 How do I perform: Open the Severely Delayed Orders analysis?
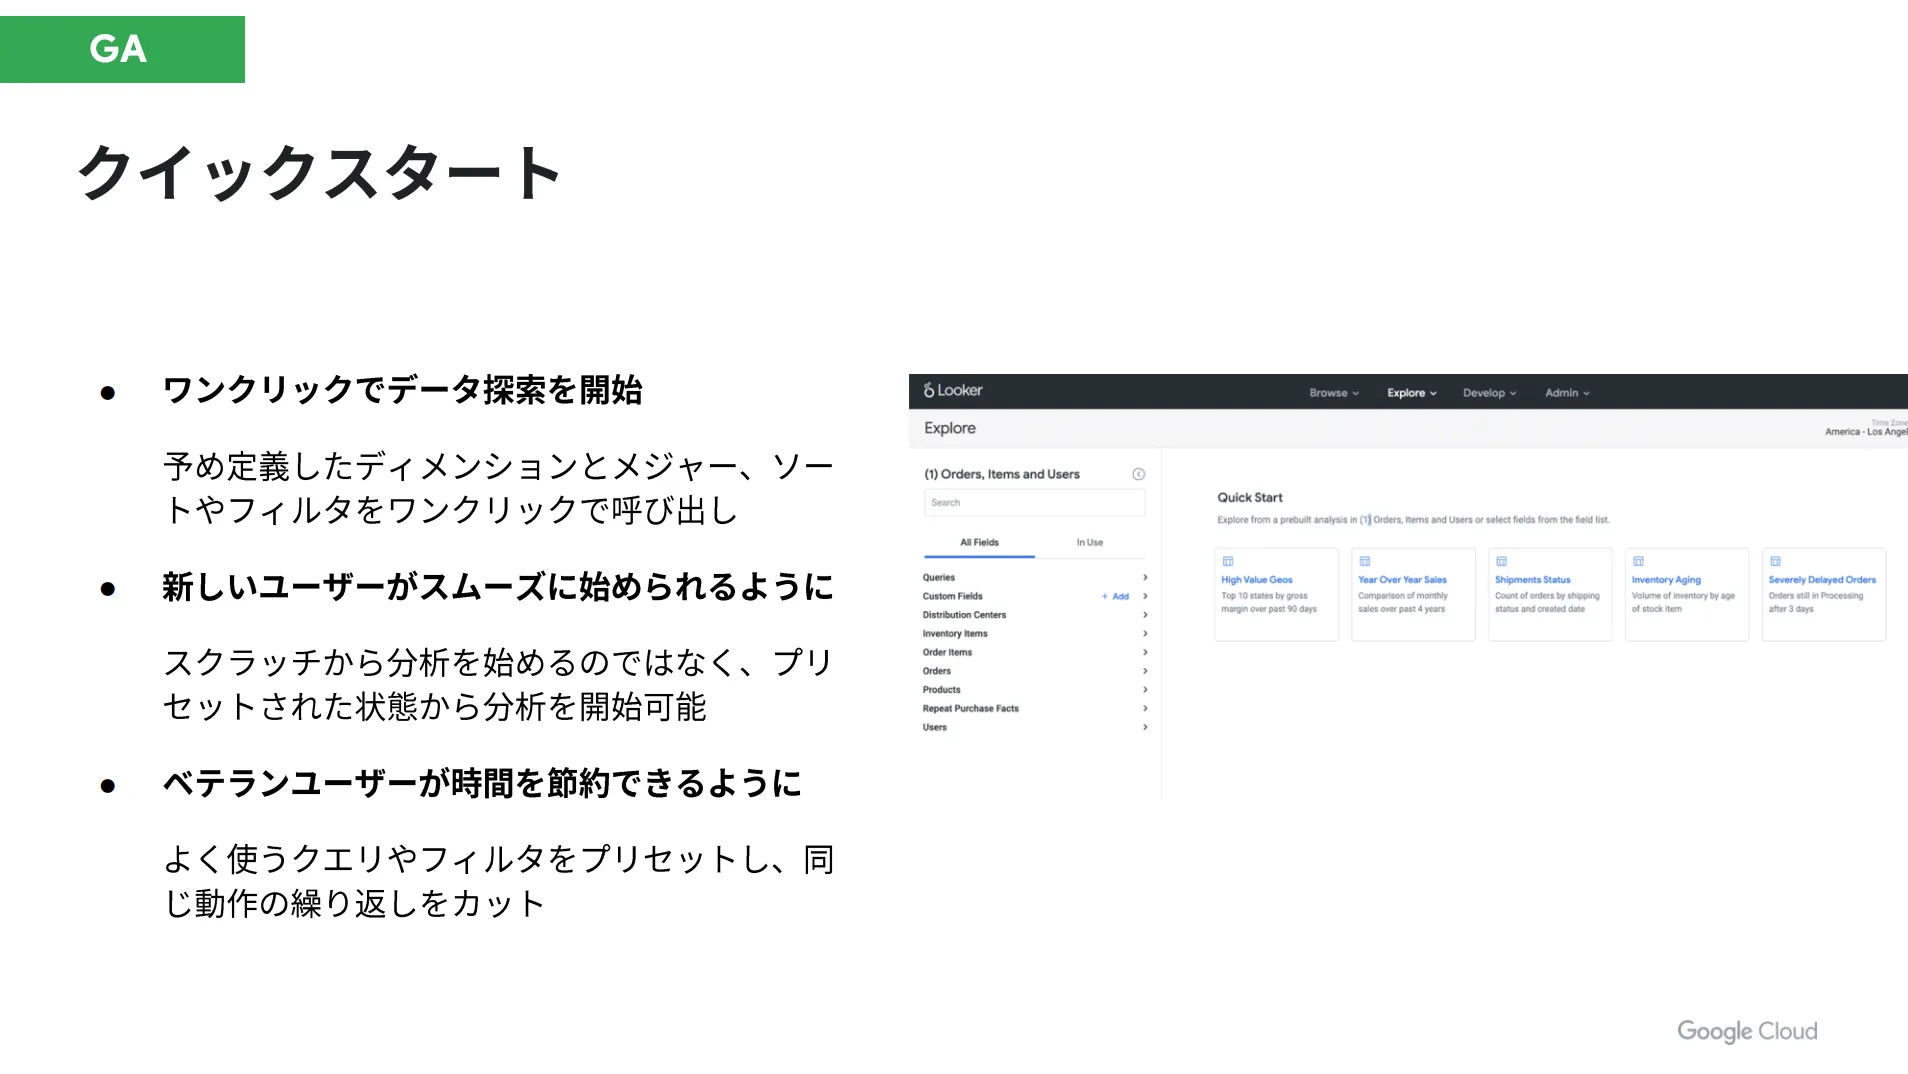pyautogui.click(x=1823, y=594)
